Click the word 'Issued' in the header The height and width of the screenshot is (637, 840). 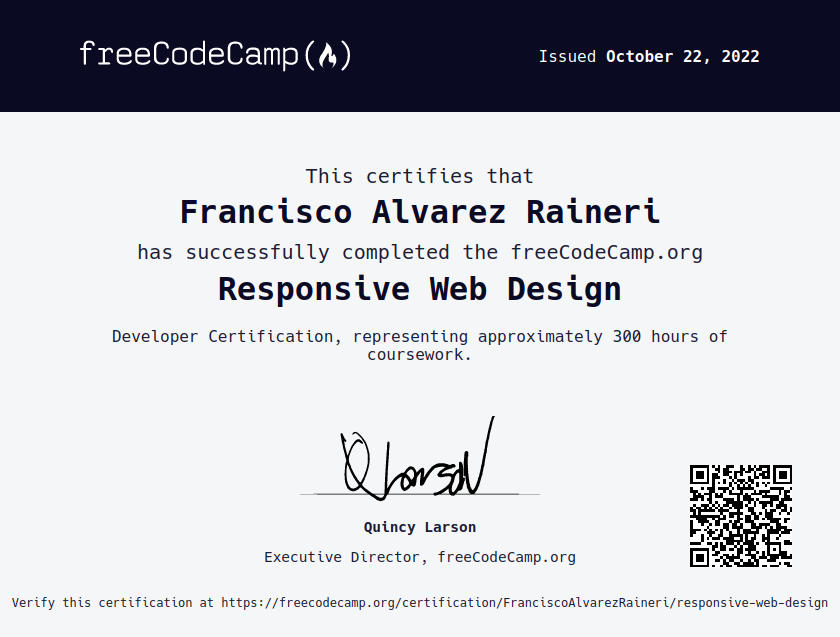(567, 56)
